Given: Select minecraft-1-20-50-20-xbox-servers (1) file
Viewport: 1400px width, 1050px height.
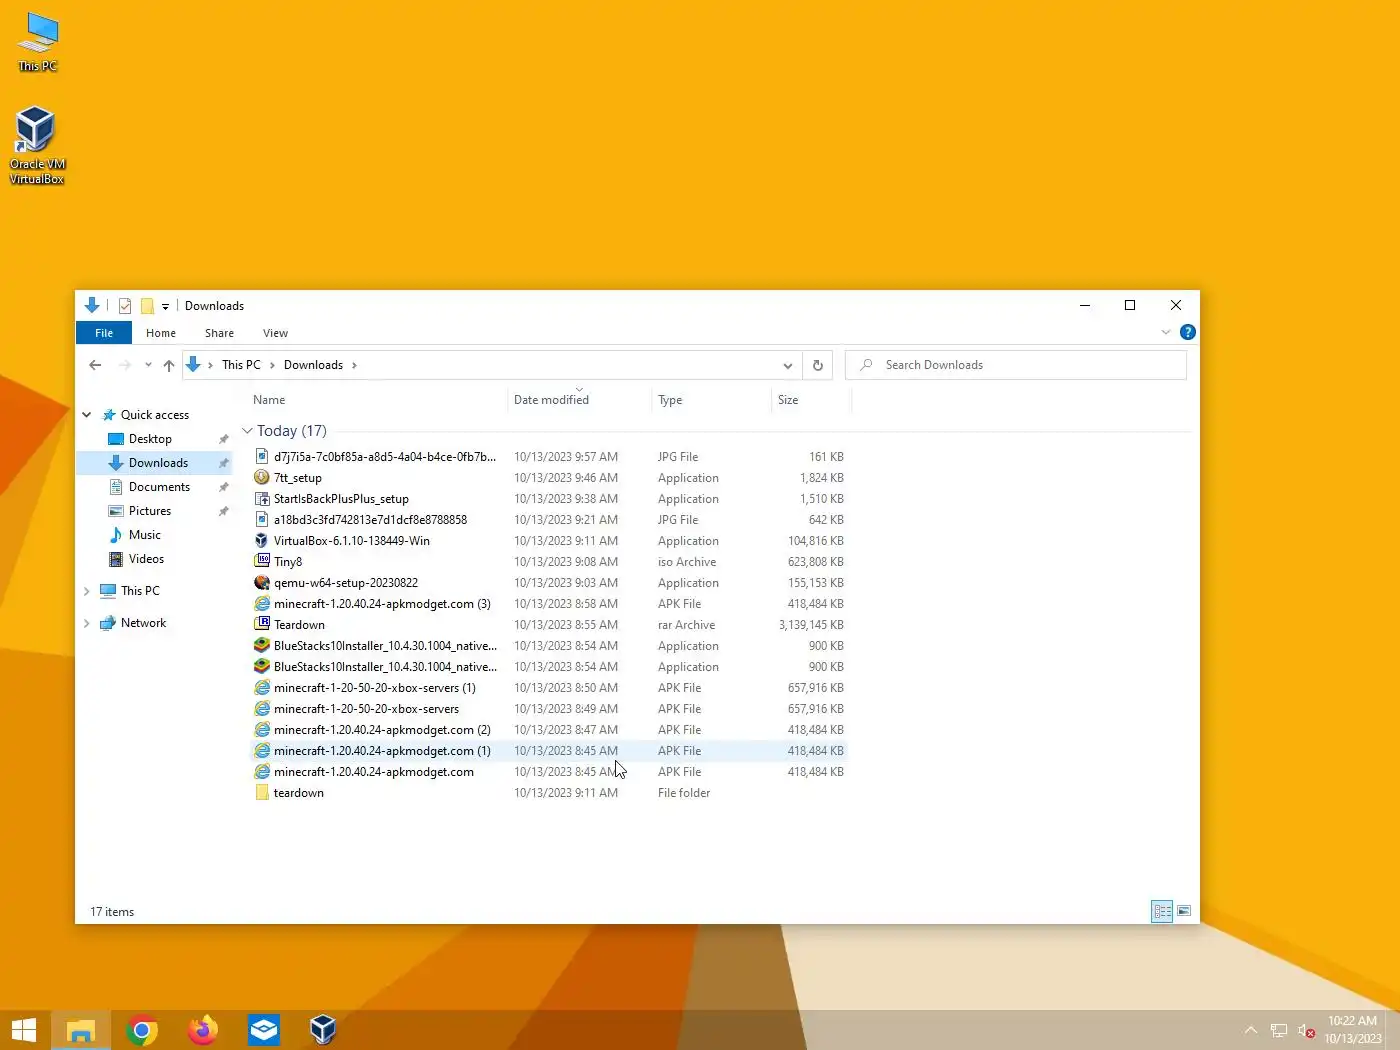Looking at the screenshot, I should [375, 688].
